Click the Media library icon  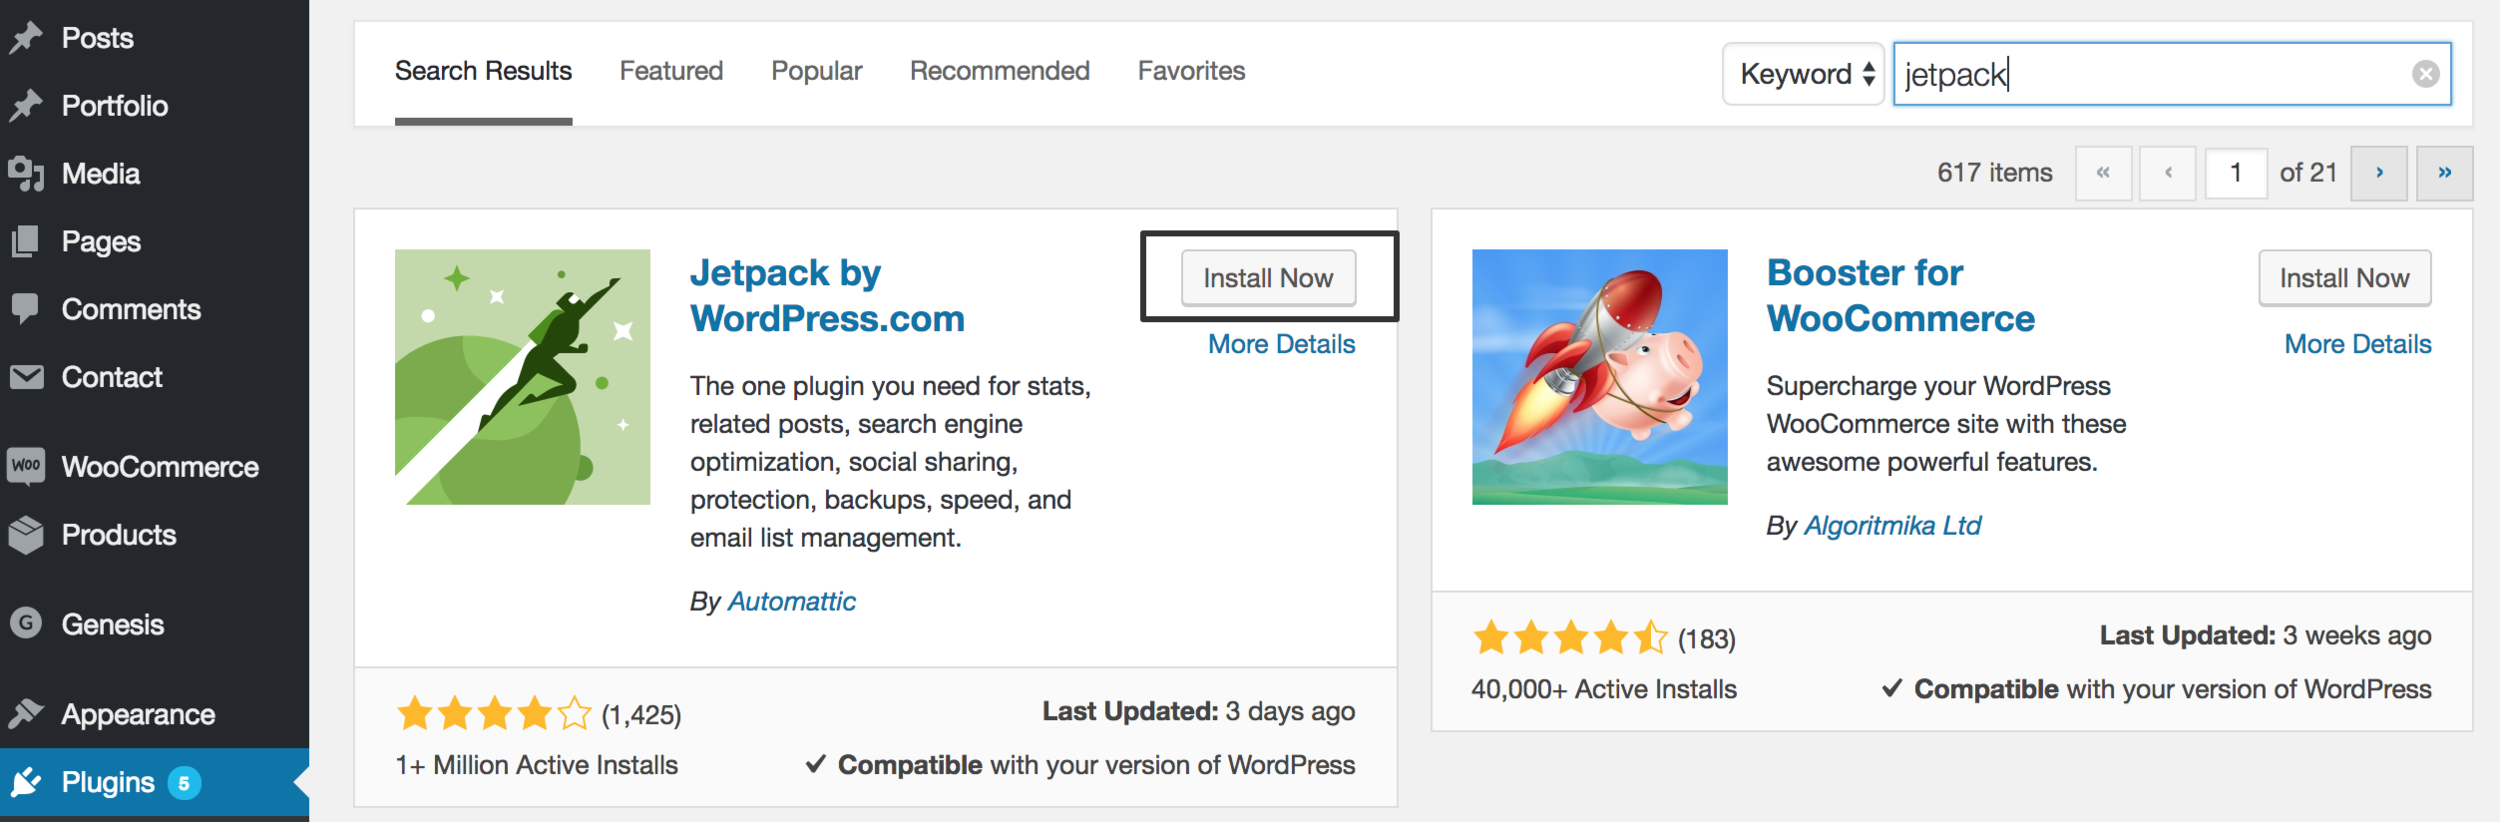26,173
